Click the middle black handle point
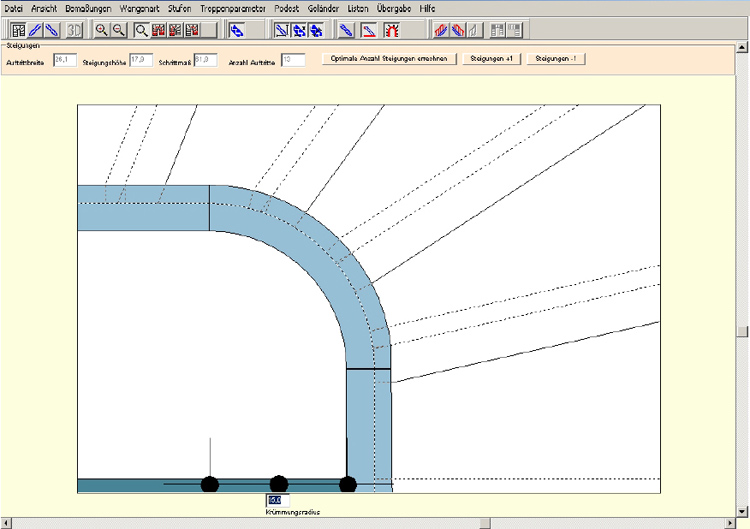Screen dimensions: 750x529 [279, 485]
